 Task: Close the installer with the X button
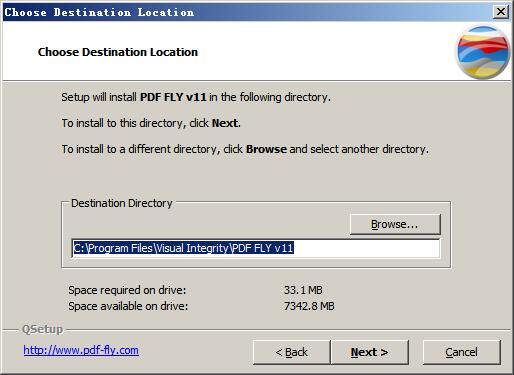coord(500,12)
